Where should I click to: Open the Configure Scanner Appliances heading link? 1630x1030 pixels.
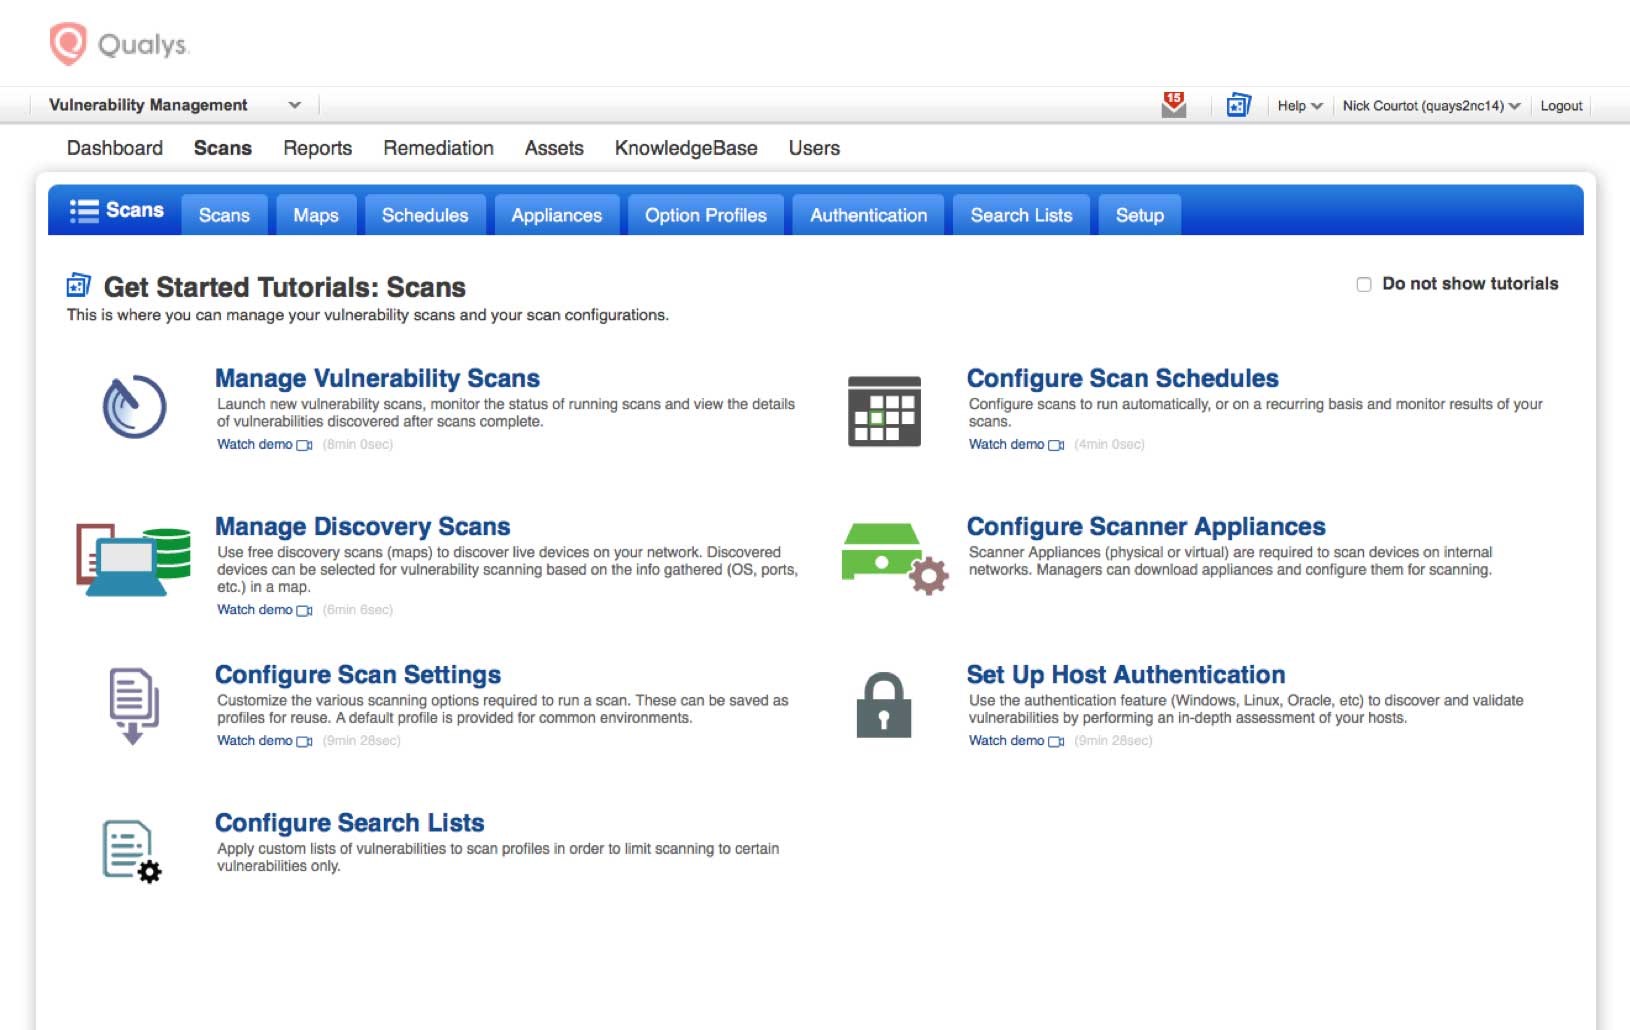pyautogui.click(x=1146, y=526)
